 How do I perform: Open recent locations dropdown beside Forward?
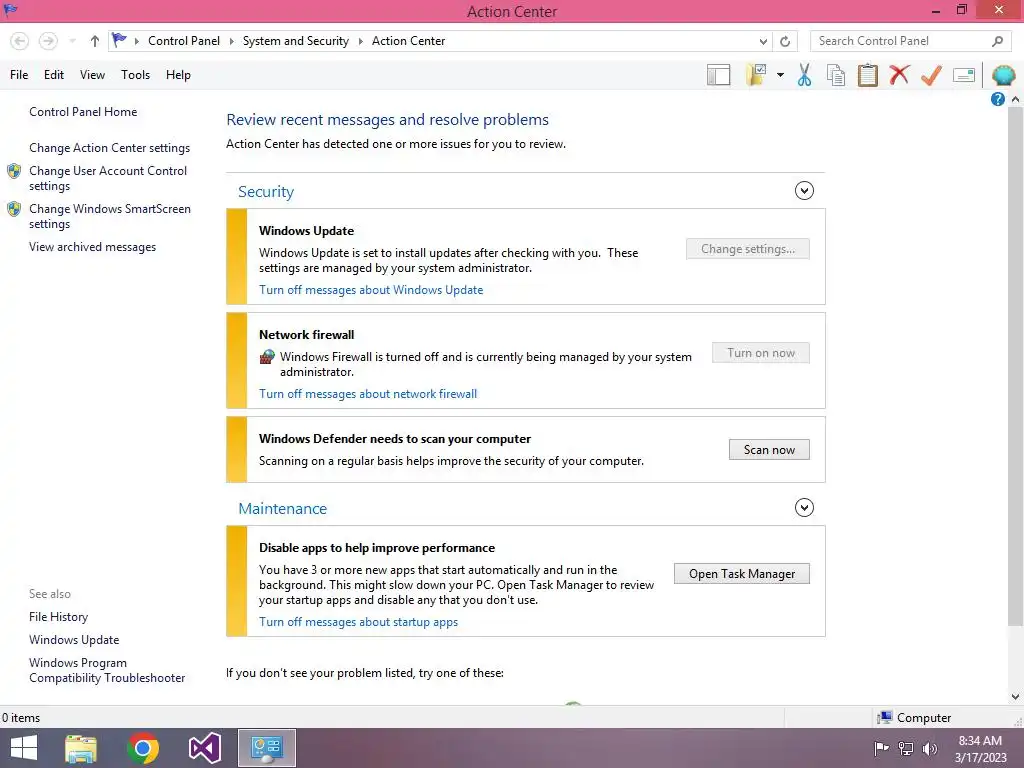(x=72, y=41)
